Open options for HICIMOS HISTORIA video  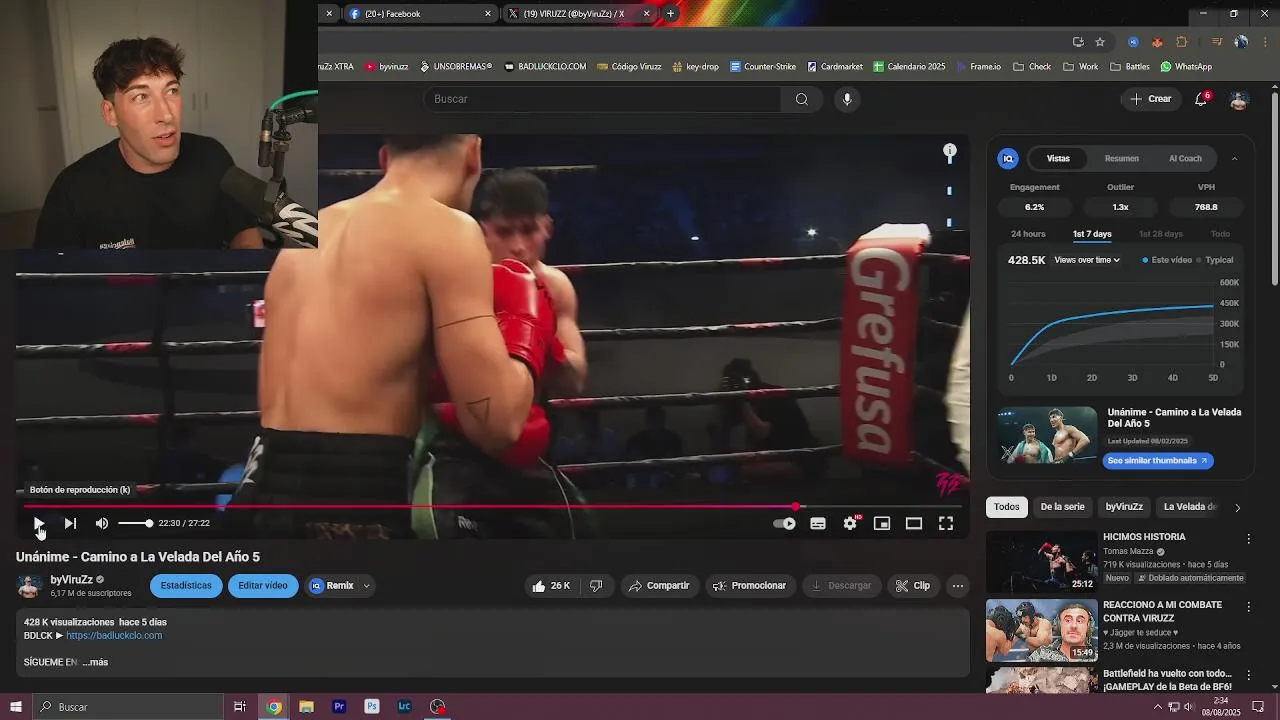click(1248, 539)
